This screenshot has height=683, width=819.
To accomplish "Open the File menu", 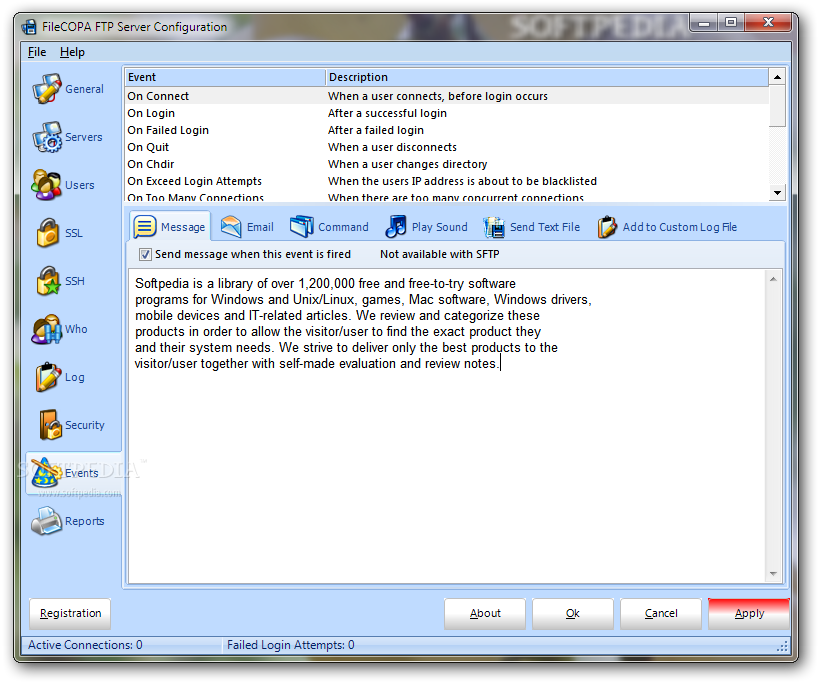I will tap(37, 52).
